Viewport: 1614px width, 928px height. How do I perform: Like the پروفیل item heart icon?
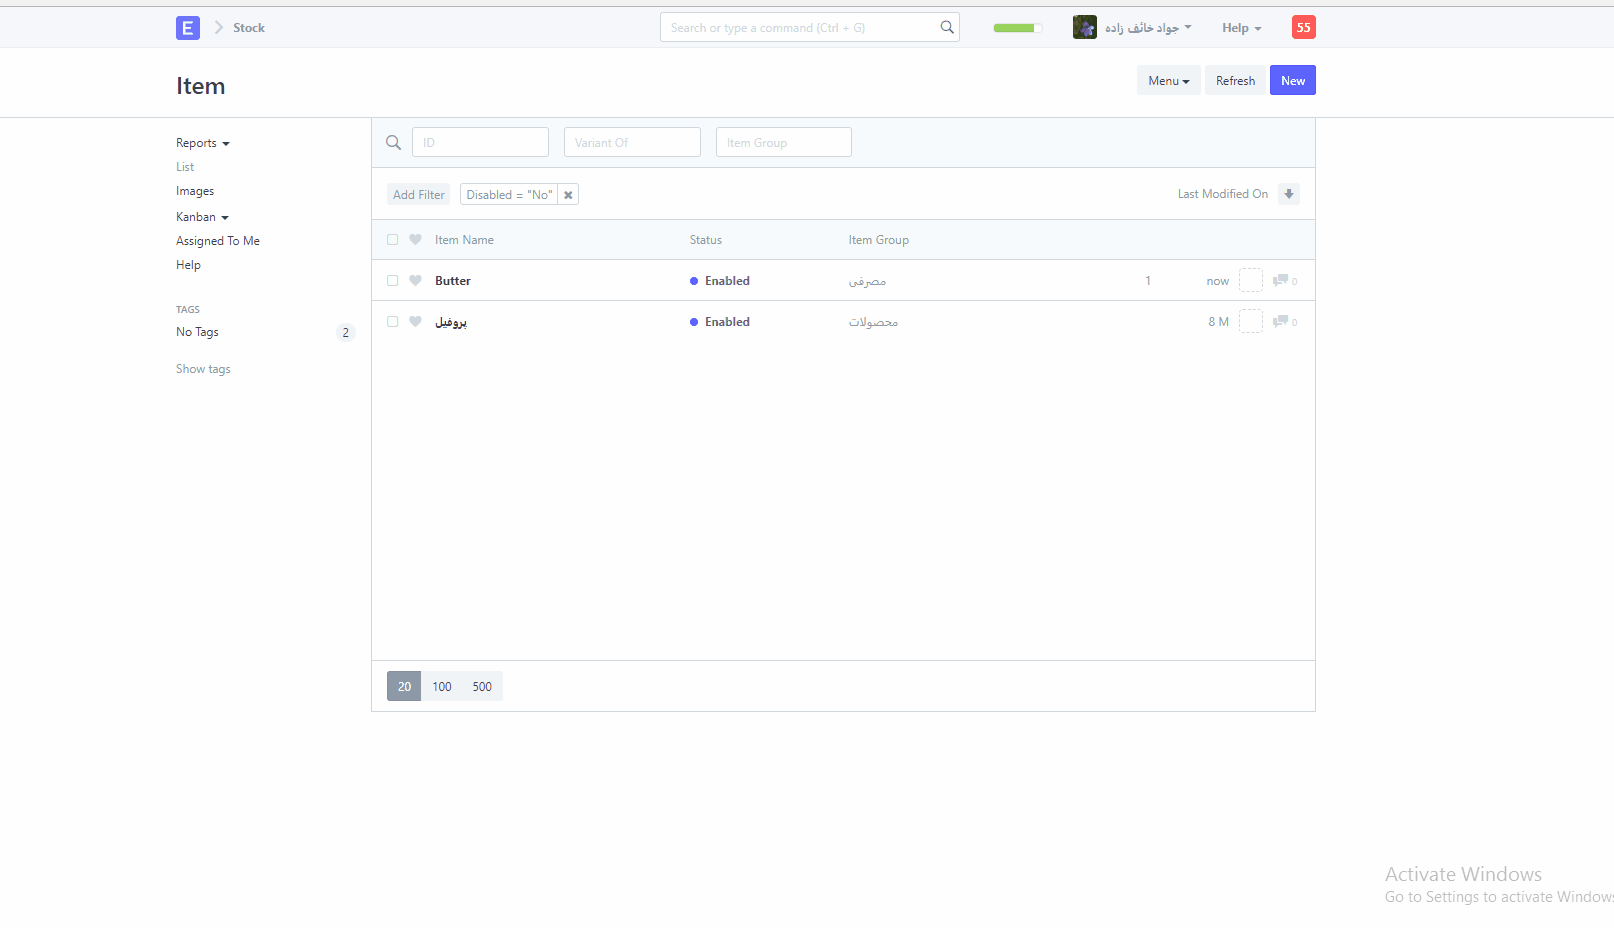coord(415,321)
